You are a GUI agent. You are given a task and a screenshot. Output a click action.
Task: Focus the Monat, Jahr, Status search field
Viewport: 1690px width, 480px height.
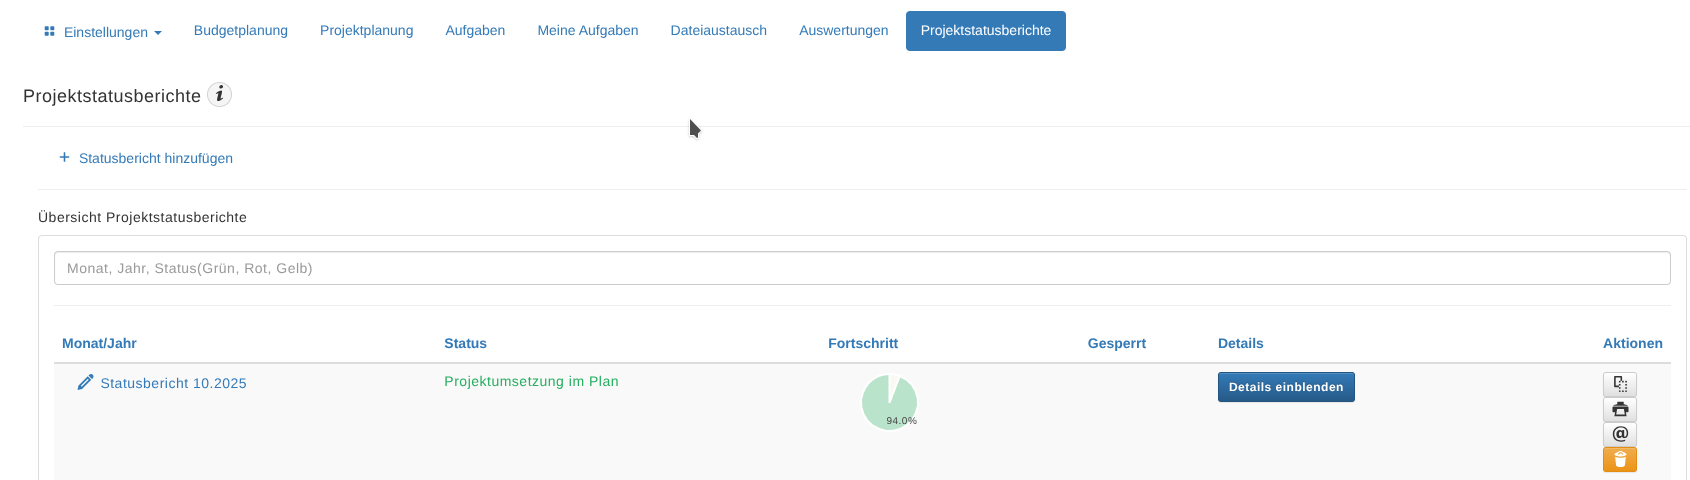click(x=861, y=268)
